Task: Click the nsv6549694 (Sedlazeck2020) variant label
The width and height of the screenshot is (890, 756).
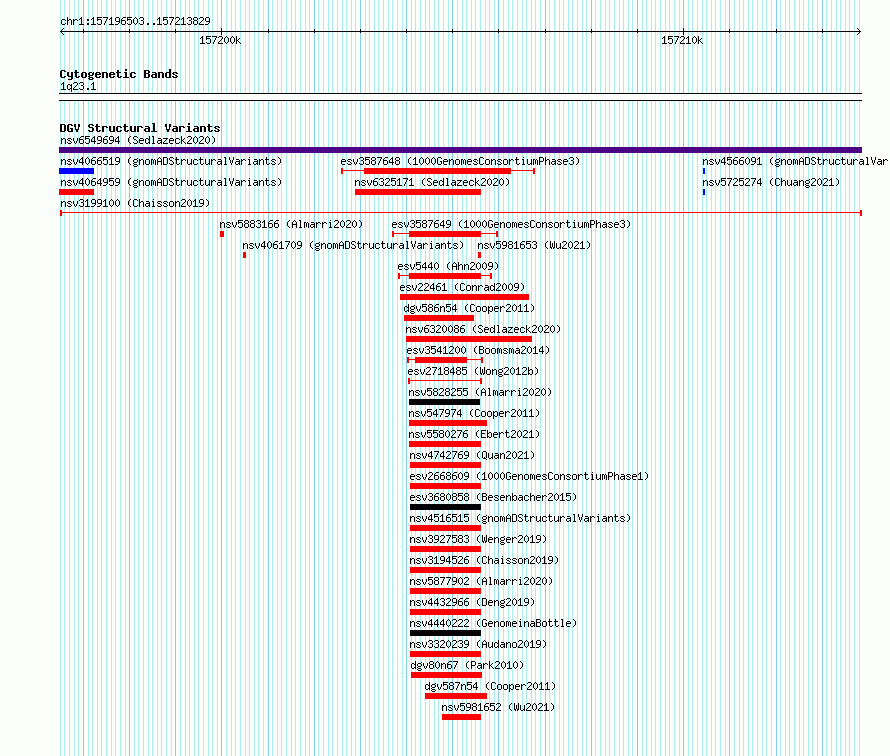Action: point(138,140)
